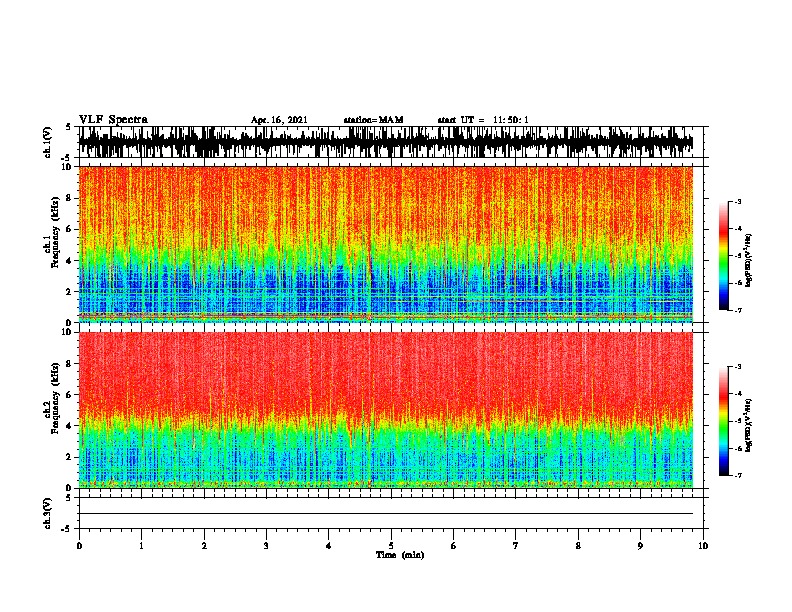Click the "0" tick on the time axis

coord(79,546)
